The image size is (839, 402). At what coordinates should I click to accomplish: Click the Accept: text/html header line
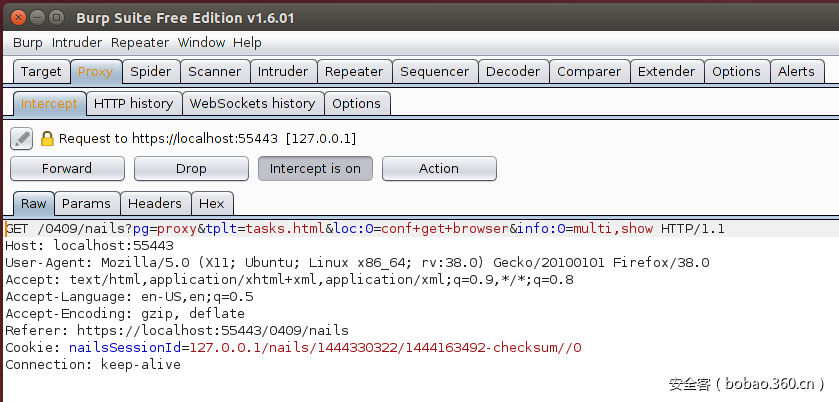coord(289,280)
